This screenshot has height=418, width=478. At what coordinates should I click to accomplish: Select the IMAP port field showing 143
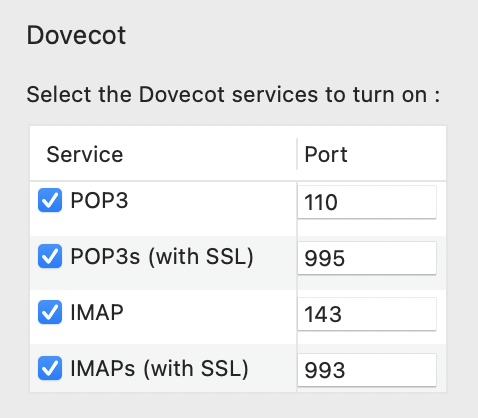point(367,314)
